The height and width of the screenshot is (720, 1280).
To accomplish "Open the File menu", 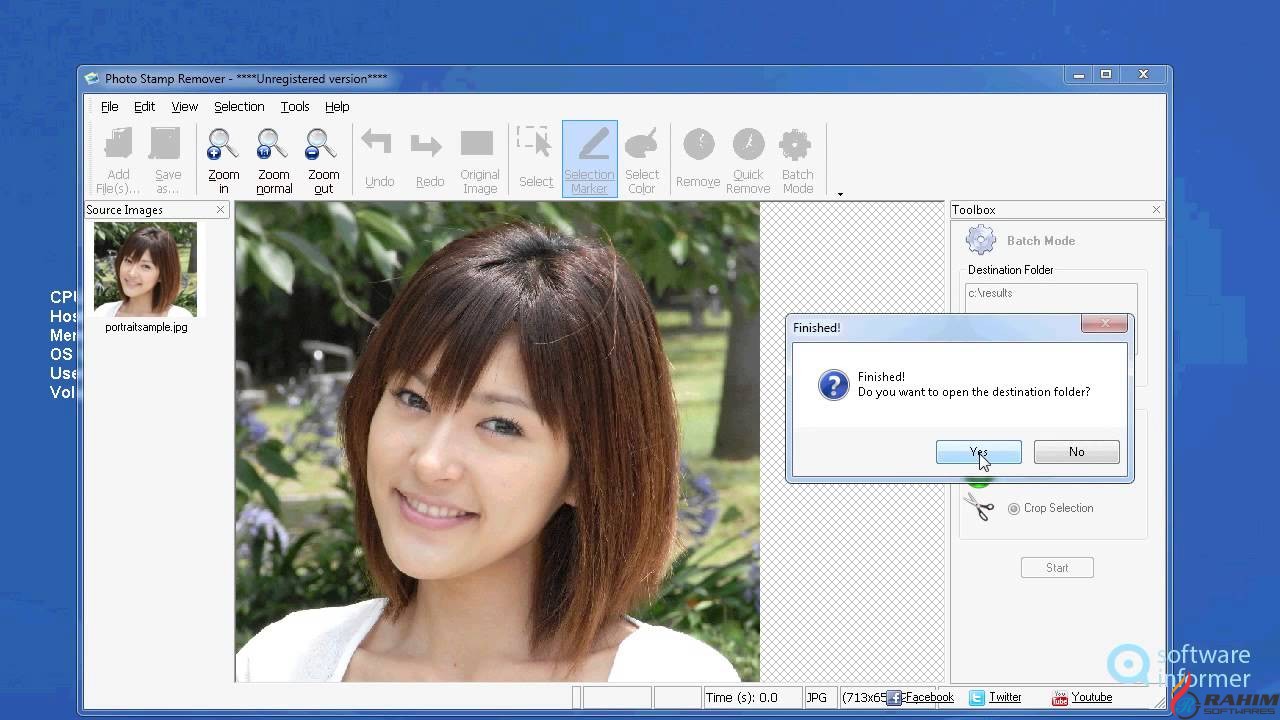I will coord(109,106).
